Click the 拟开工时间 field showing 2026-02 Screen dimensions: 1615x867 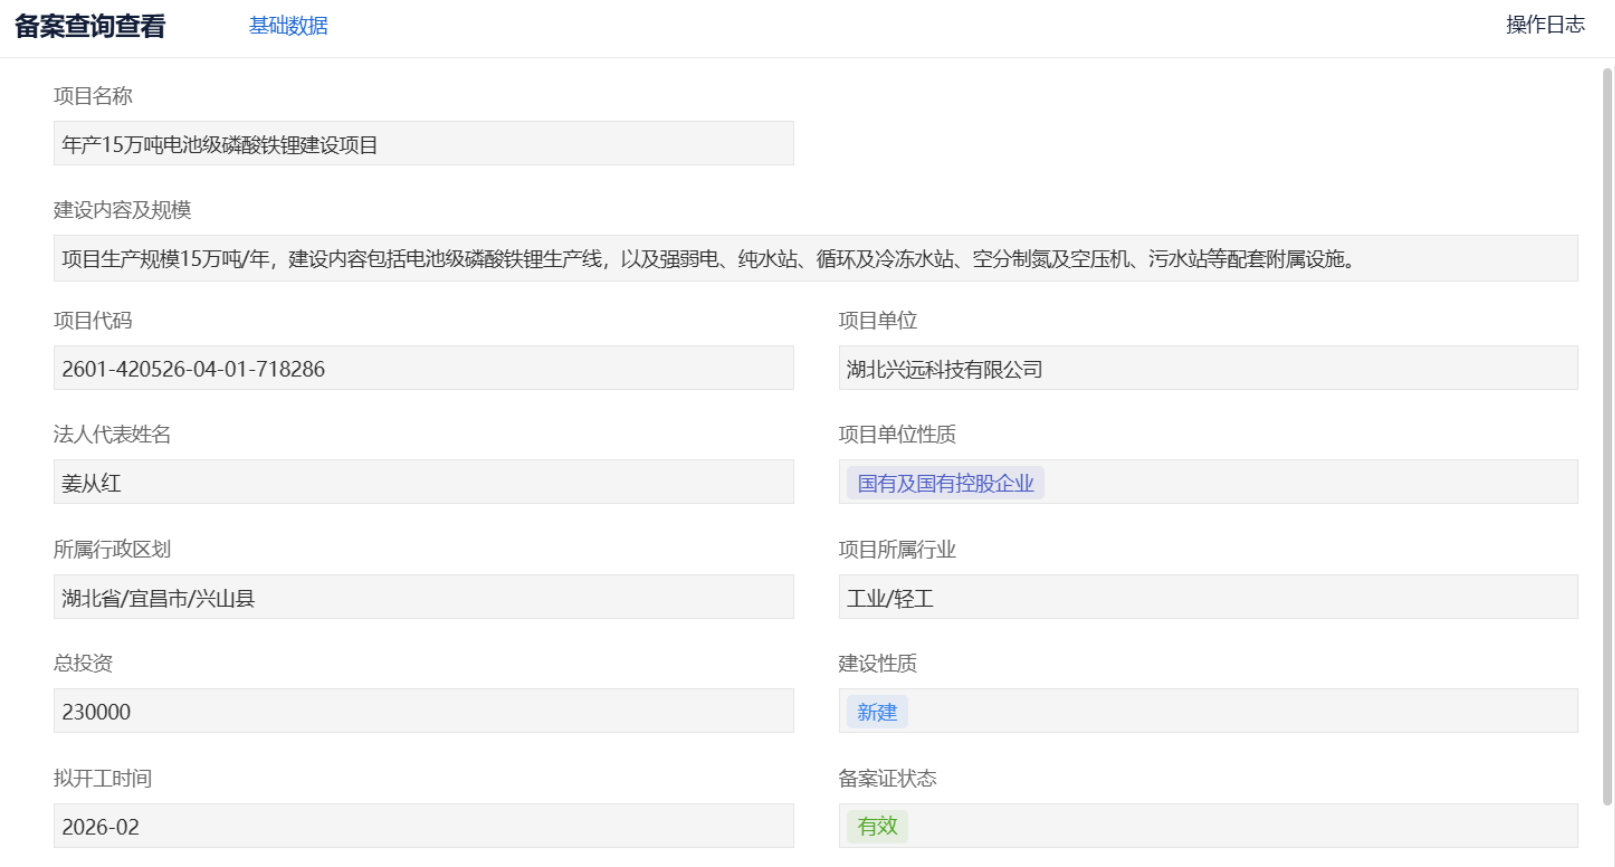tap(423, 827)
